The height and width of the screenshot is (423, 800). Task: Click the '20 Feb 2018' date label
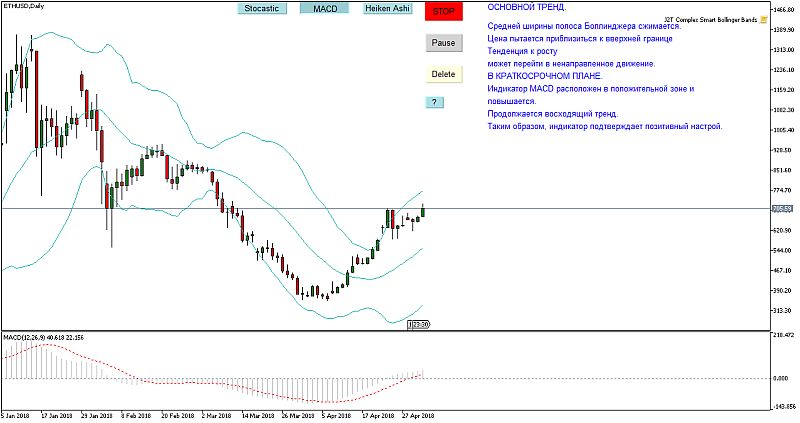pos(178,415)
